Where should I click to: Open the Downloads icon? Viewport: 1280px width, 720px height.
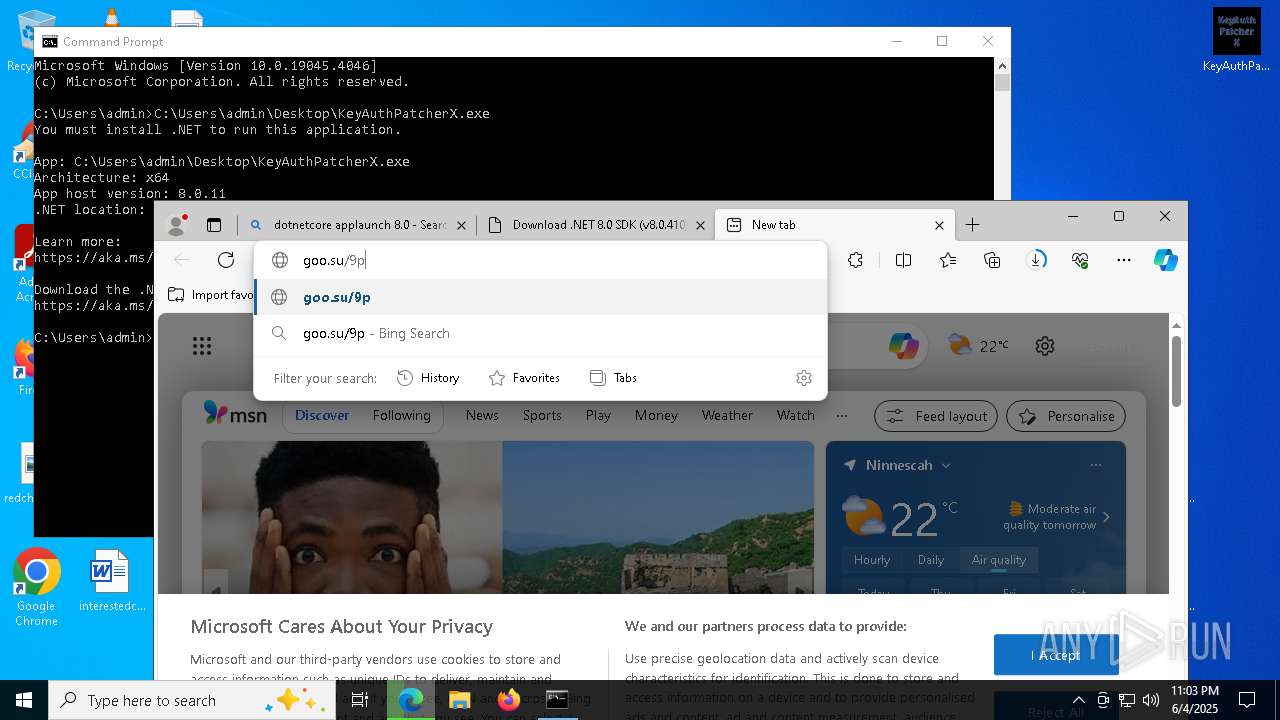[1036, 260]
